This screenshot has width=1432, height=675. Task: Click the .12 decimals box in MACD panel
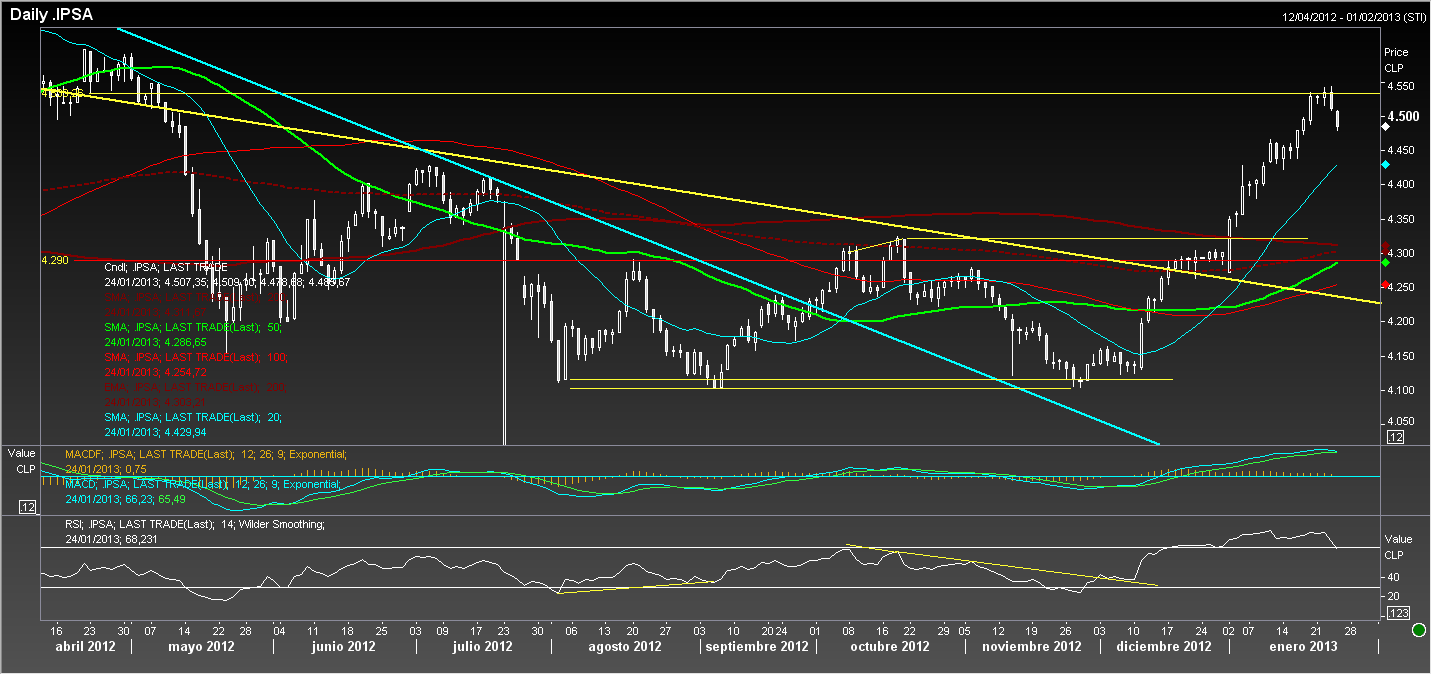click(28, 508)
